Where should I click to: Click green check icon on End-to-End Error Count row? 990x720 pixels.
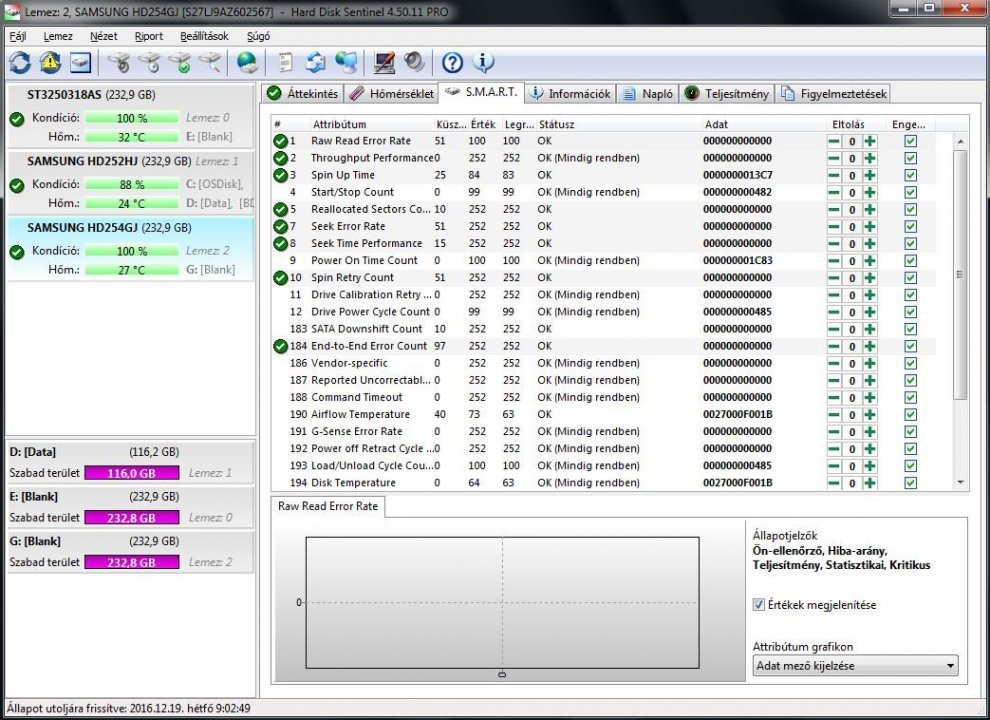pyautogui.click(x=280, y=346)
